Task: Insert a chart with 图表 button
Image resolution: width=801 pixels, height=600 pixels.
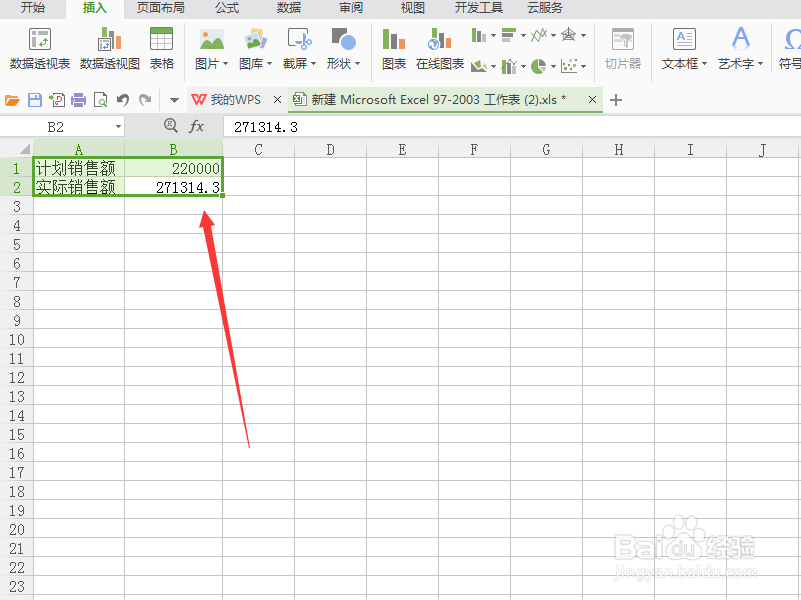Action: pyautogui.click(x=394, y=49)
